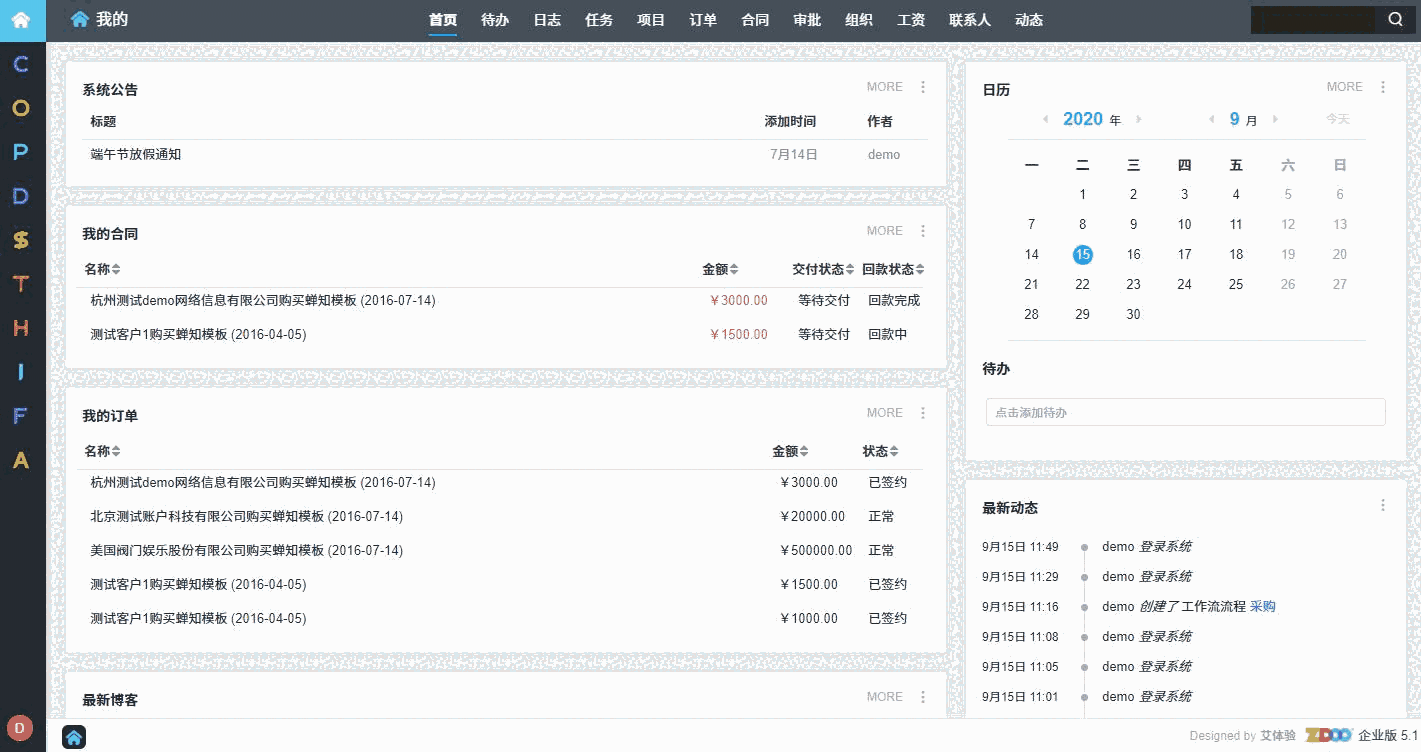
Task: Open the 系统公告 options menu (vertical dots)
Action: 922,86
